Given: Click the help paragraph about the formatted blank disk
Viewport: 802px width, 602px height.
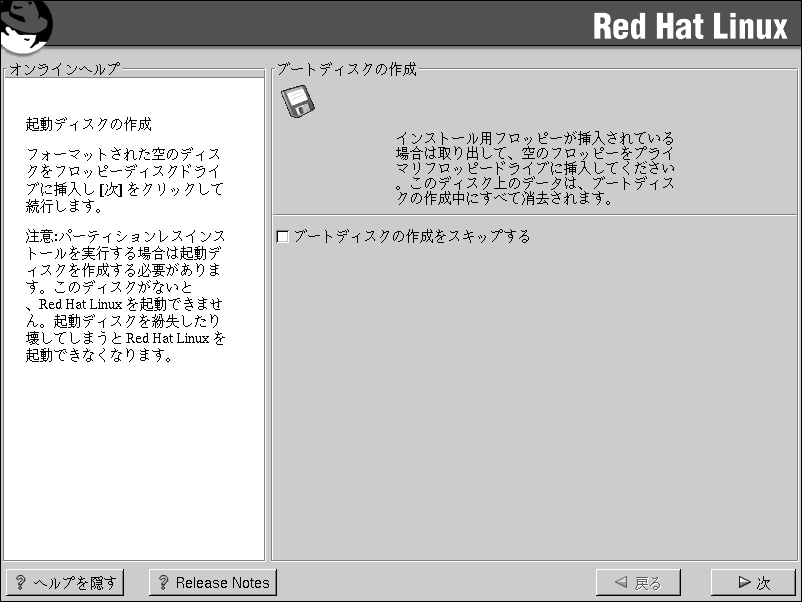Looking at the screenshot, I should [124, 181].
